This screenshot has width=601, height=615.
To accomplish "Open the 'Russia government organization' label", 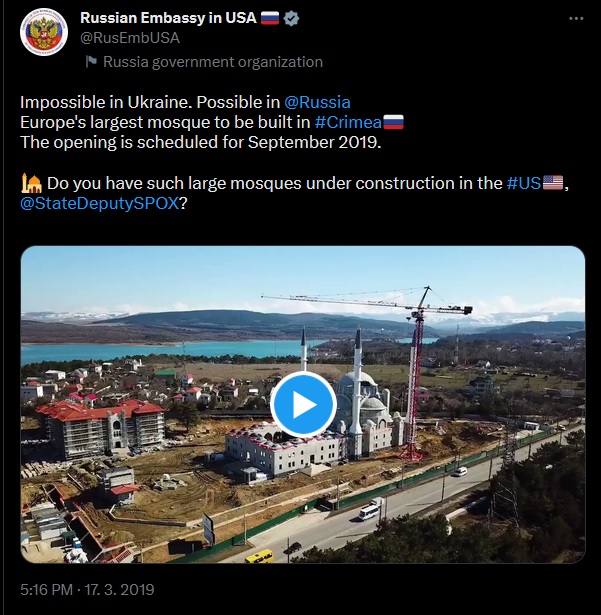I will pyautogui.click(x=213, y=62).
